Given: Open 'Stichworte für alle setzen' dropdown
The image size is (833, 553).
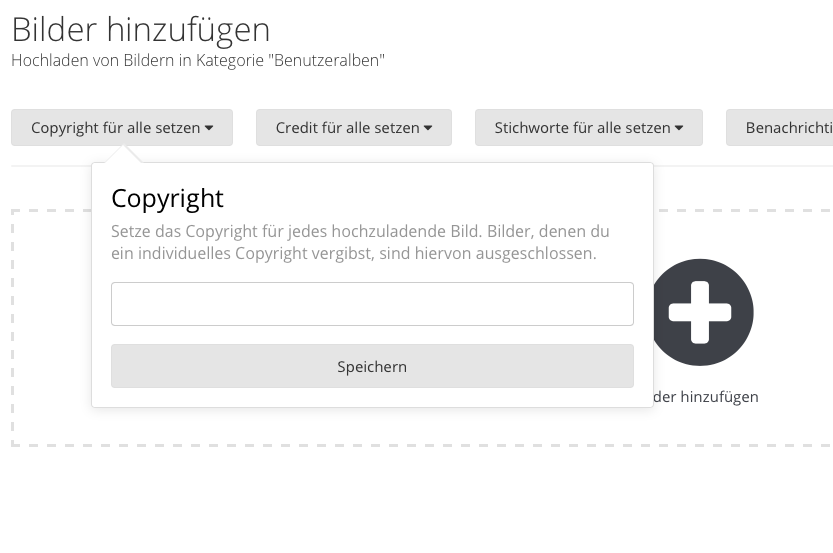Looking at the screenshot, I should 589,127.
